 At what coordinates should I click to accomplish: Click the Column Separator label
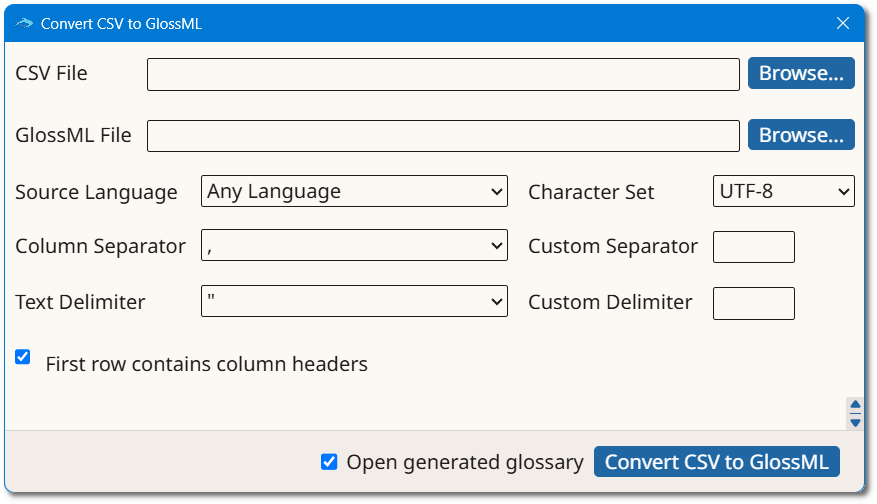pyautogui.click(x=100, y=247)
